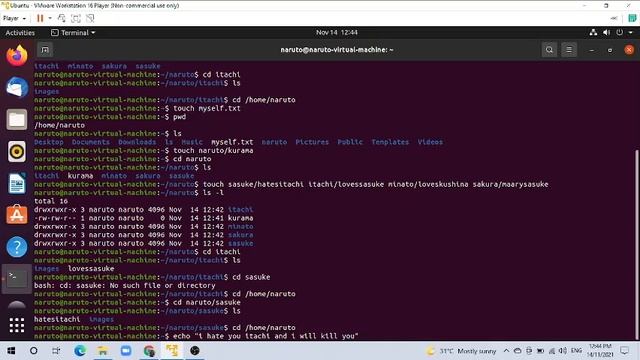Select the Terminal icon in dock
Viewport: 640px width, 360px height.
[x=17, y=279]
